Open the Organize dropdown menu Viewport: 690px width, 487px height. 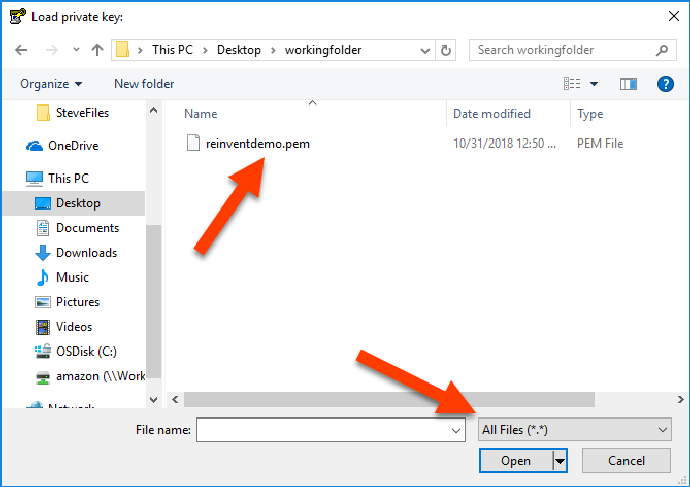coord(51,84)
